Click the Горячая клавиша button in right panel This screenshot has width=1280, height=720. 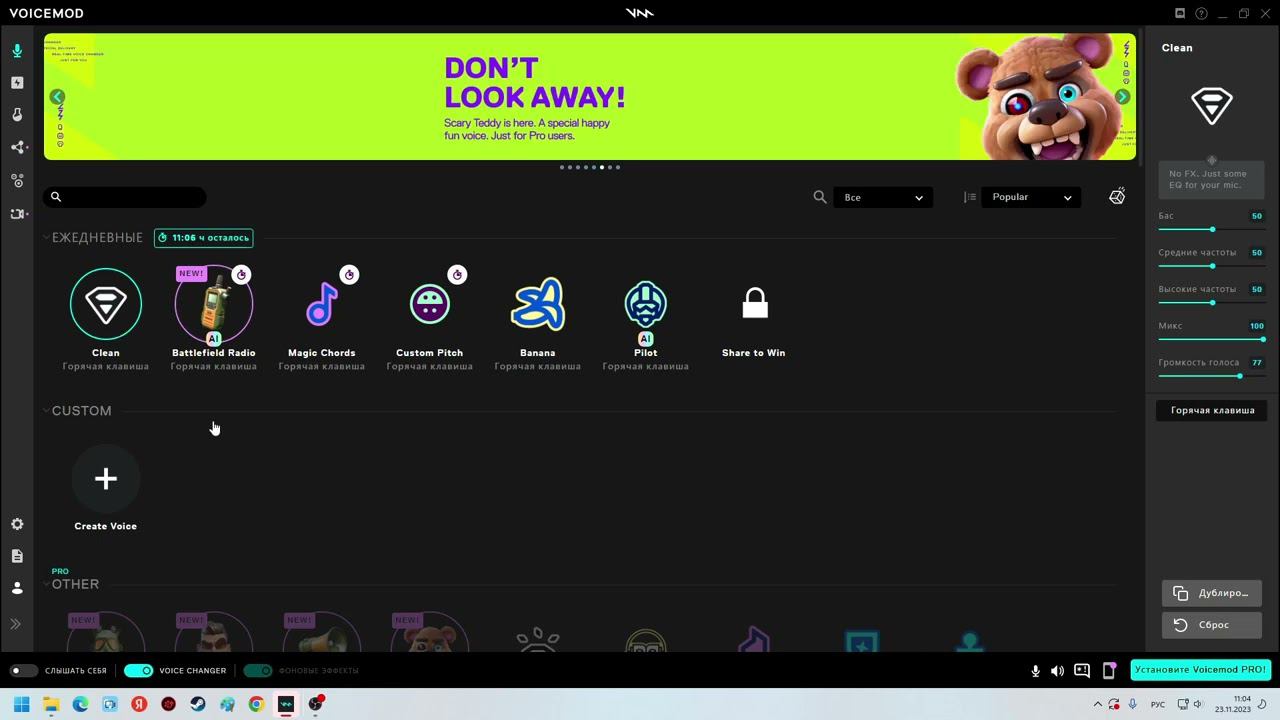(x=1212, y=410)
